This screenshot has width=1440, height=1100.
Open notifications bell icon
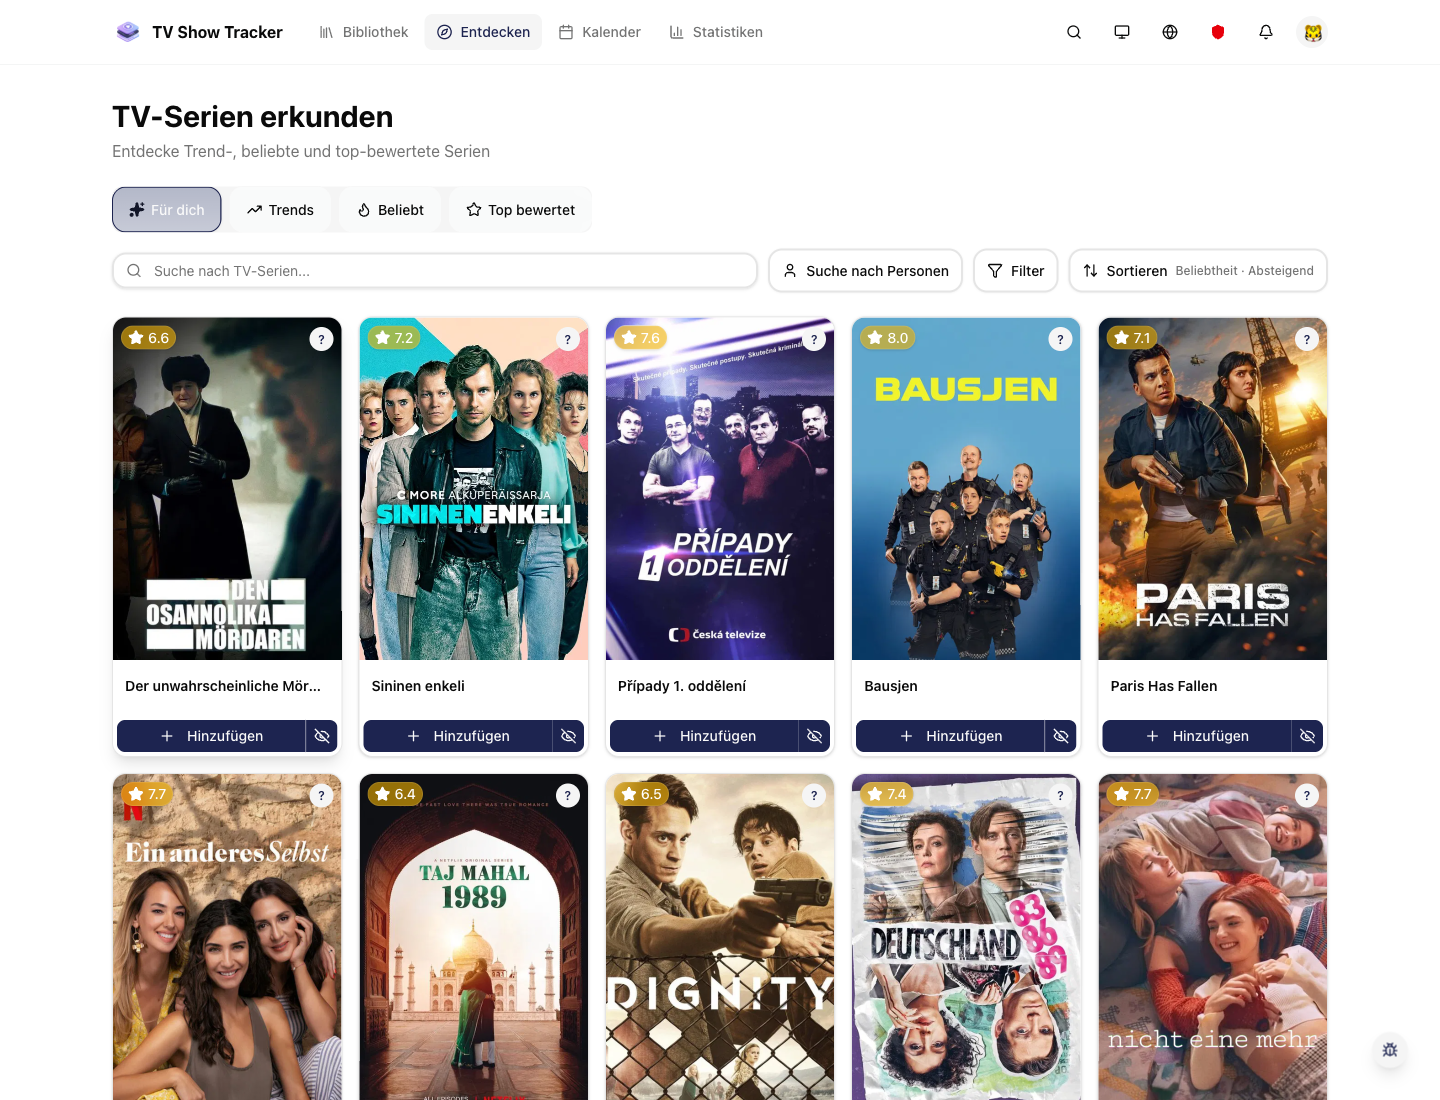coord(1266,32)
